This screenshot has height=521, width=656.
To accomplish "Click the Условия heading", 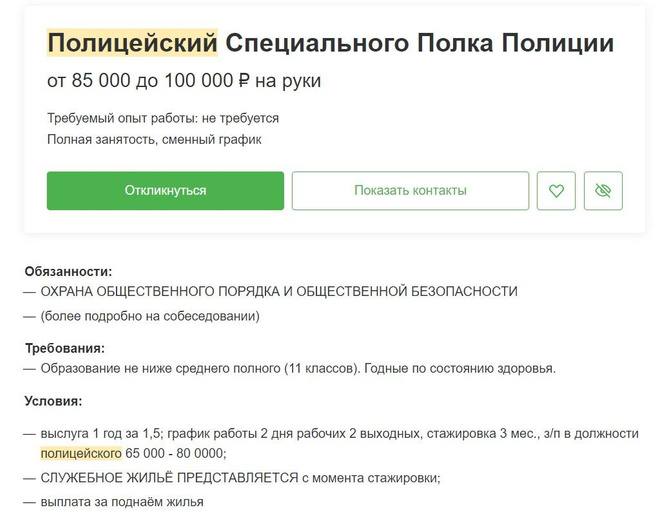I will coord(53,401).
